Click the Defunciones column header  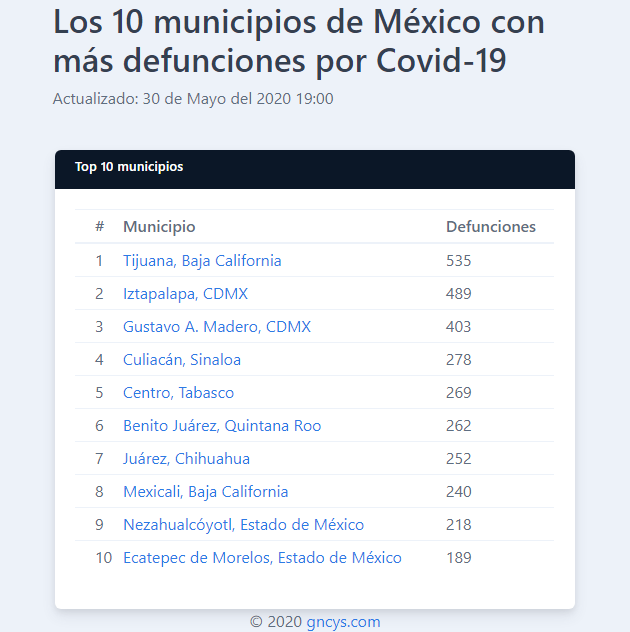pyautogui.click(x=491, y=227)
